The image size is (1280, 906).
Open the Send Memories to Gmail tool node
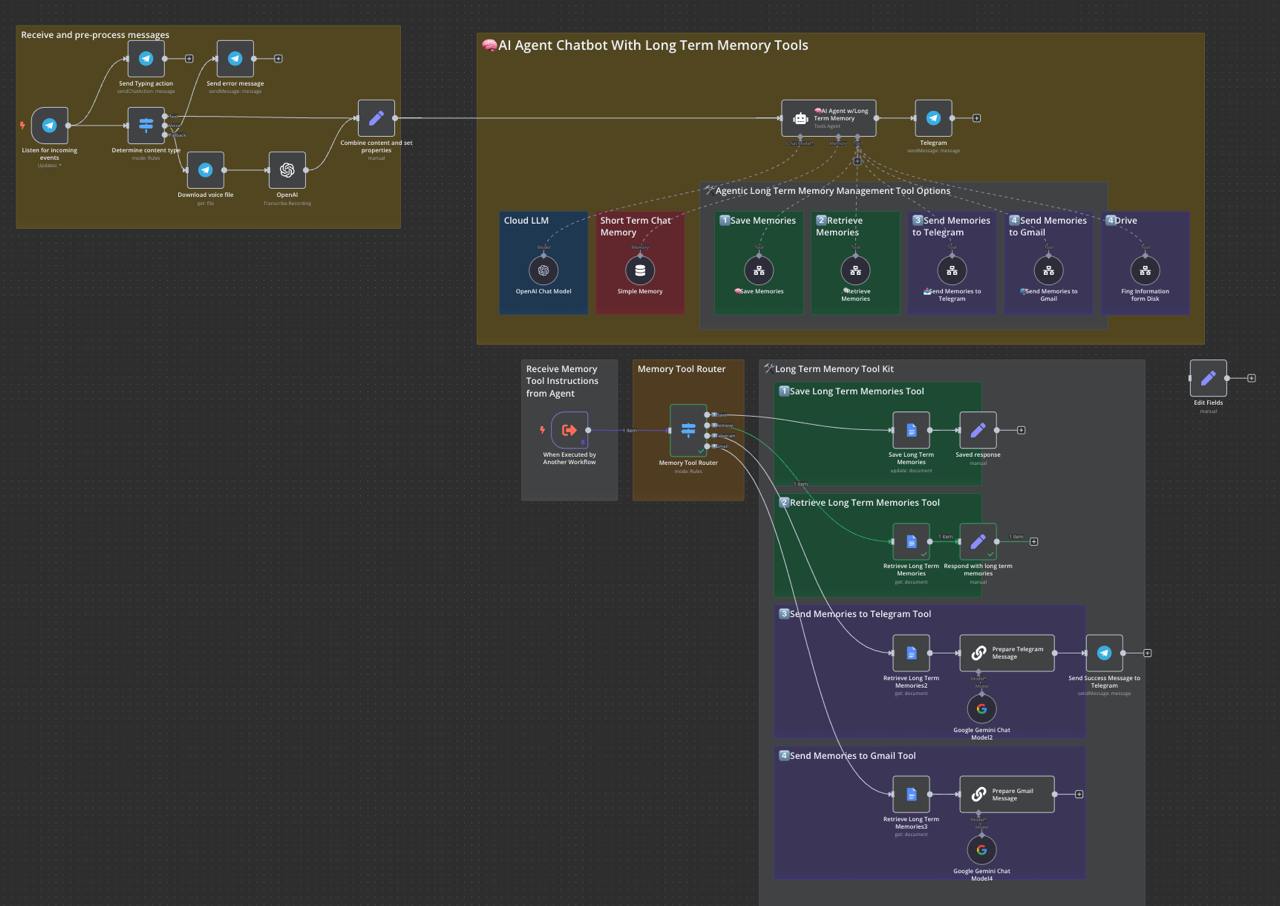pyautogui.click(x=1048, y=270)
